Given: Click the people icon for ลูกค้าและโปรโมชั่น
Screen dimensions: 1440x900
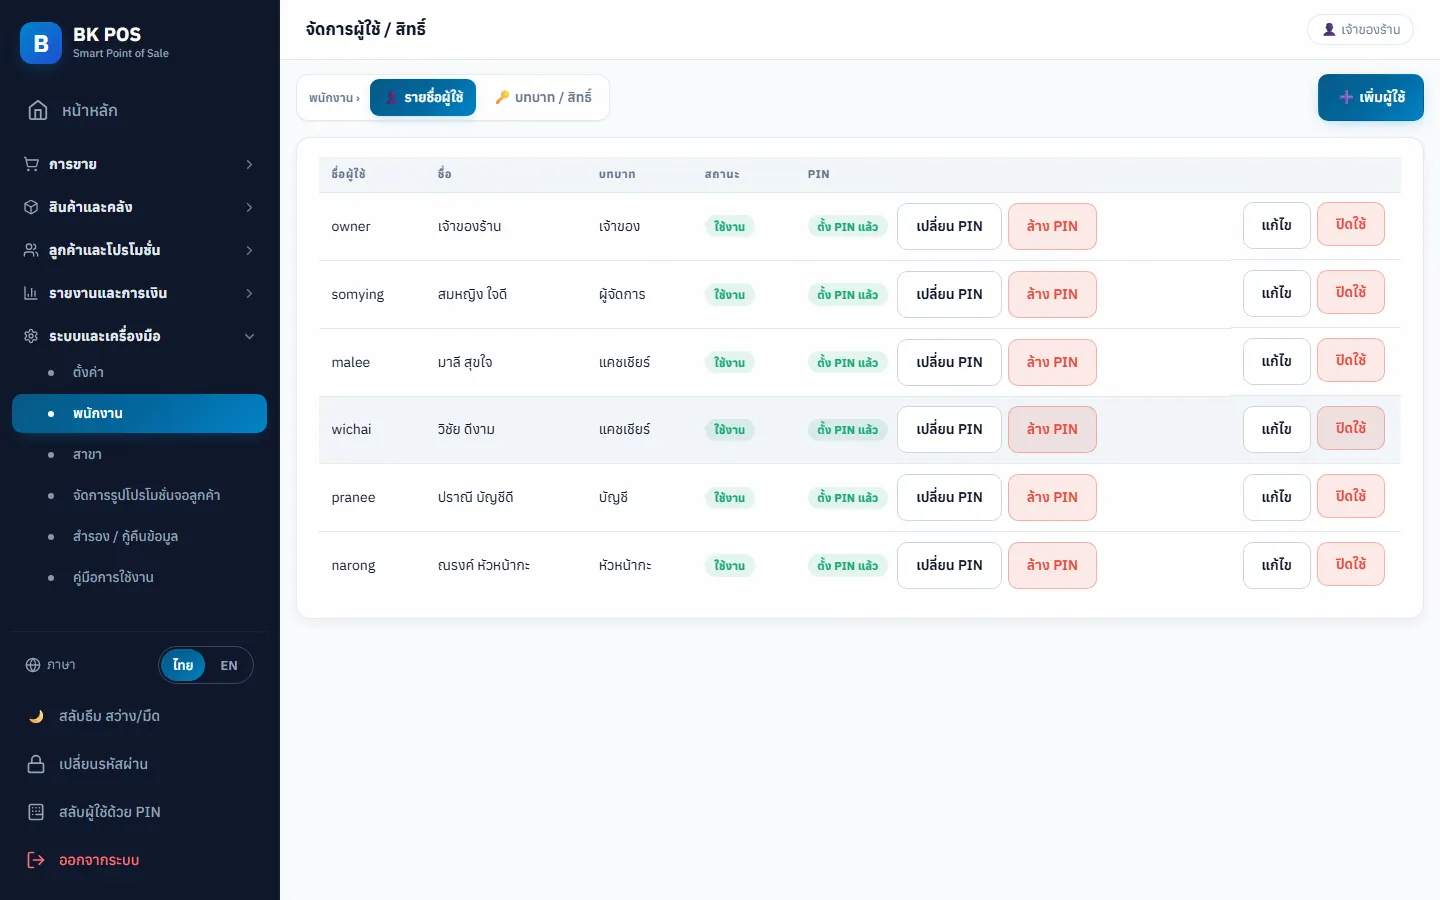Looking at the screenshot, I should click(x=31, y=250).
